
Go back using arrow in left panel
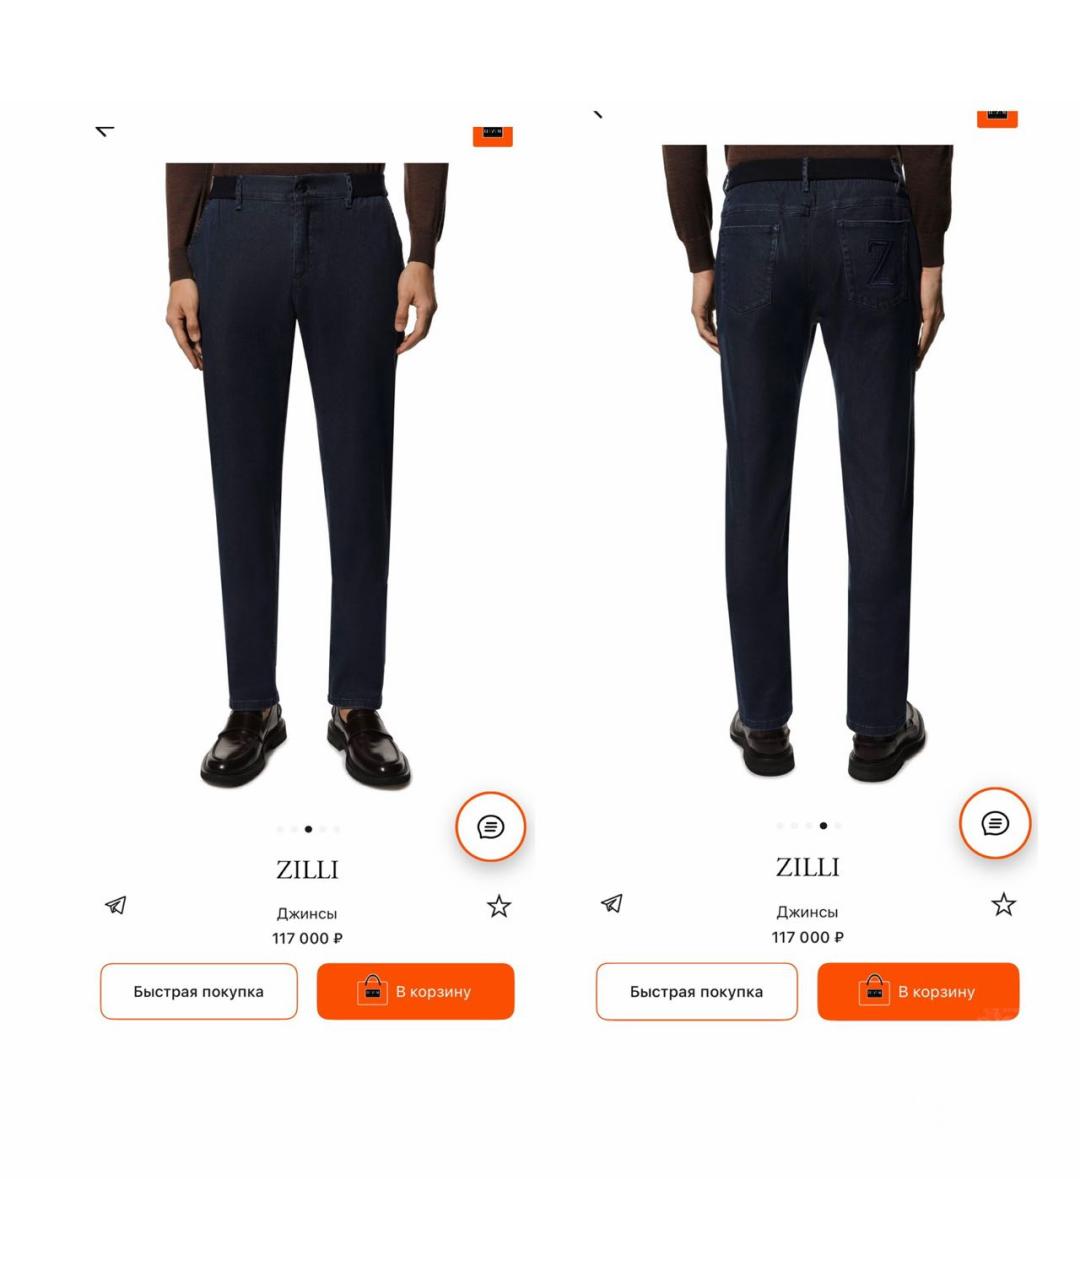[105, 130]
